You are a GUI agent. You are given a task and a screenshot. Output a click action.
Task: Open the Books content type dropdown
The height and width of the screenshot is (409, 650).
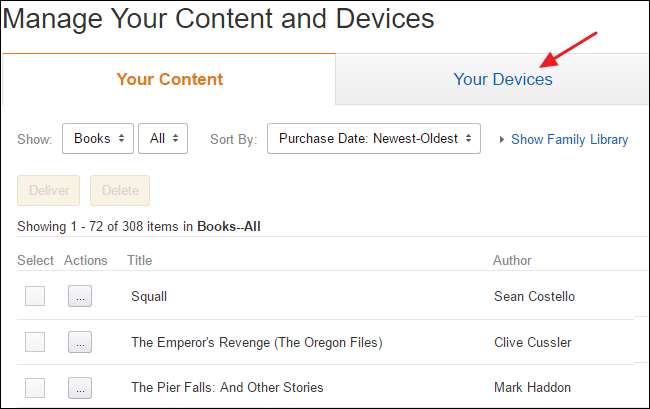click(97, 139)
